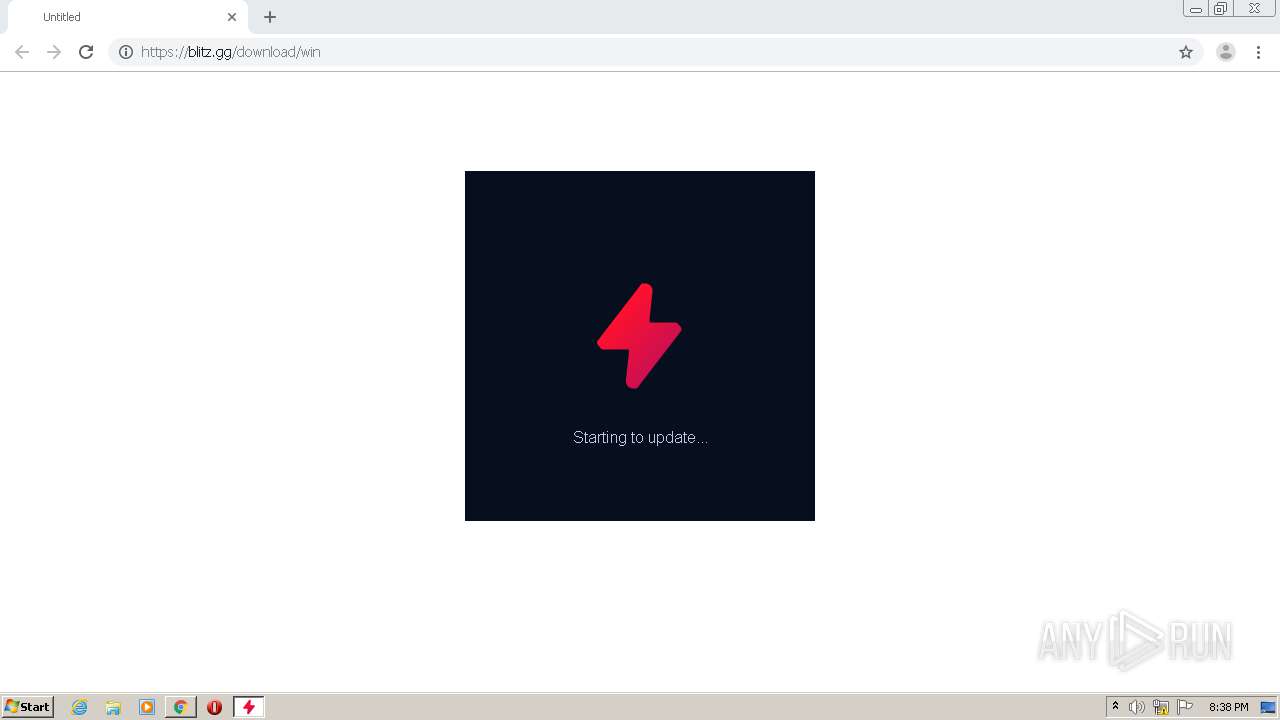Viewport: 1280px width, 720px height.
Task: Launch Internet Explorer from taskbar
Action: (x=80, y=707)
